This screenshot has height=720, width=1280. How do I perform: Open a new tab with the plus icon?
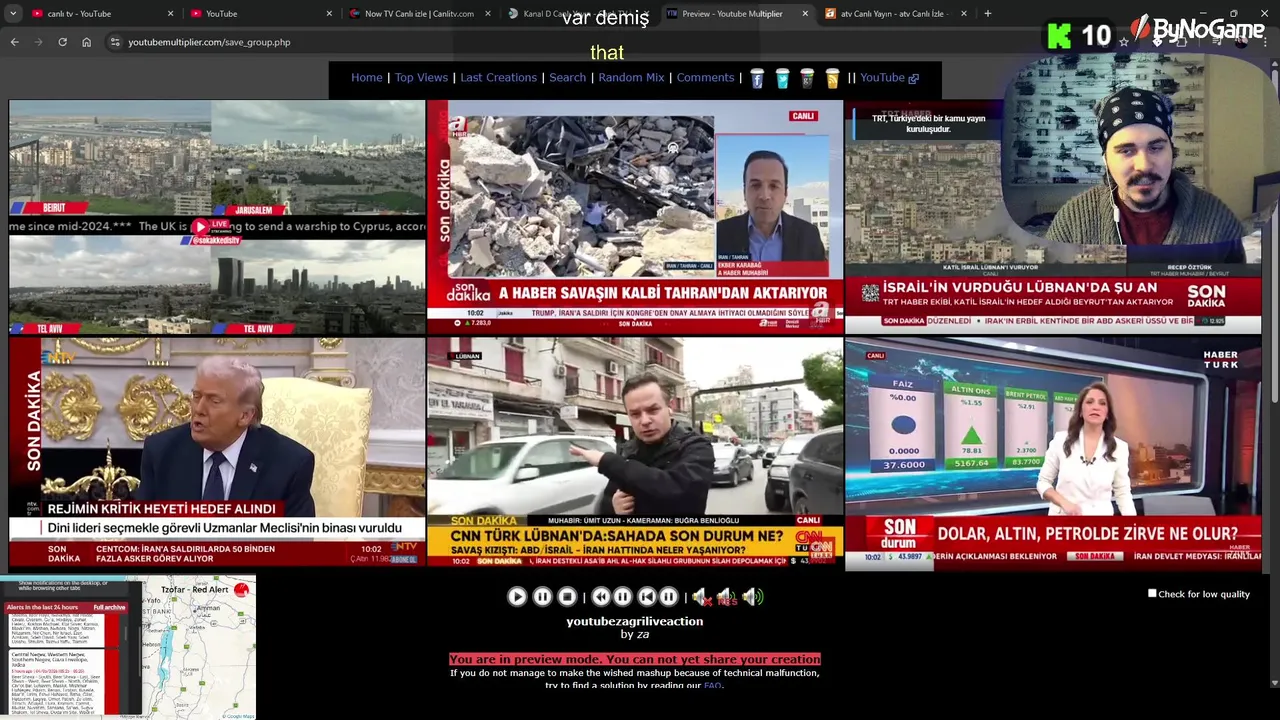[x=987, y=14]
